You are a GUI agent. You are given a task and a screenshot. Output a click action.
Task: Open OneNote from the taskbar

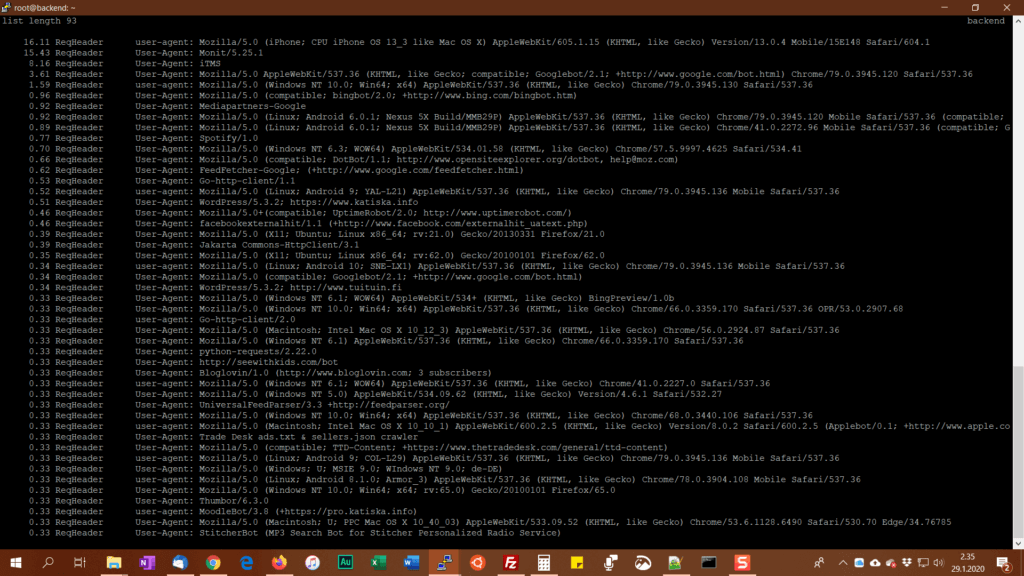point(147,563)
